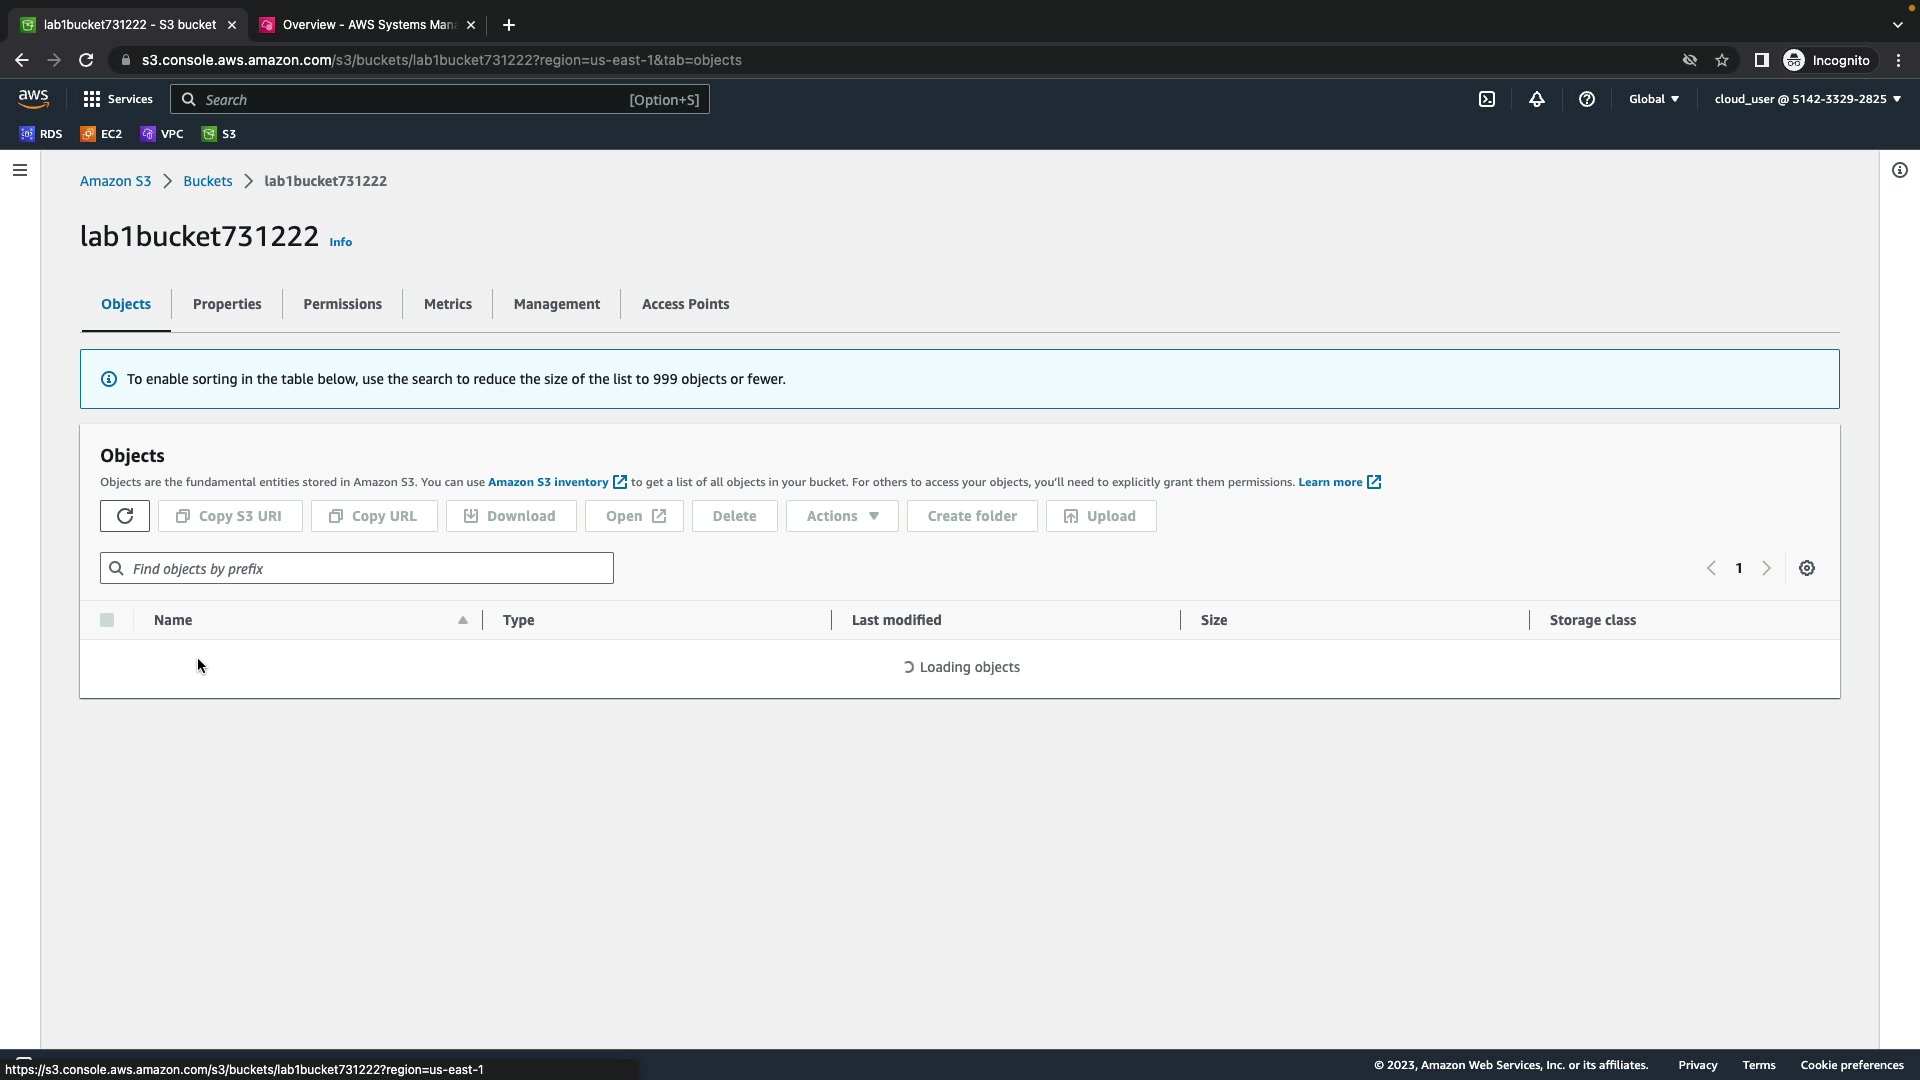Click the help question mark icon

coord(1587,99)
